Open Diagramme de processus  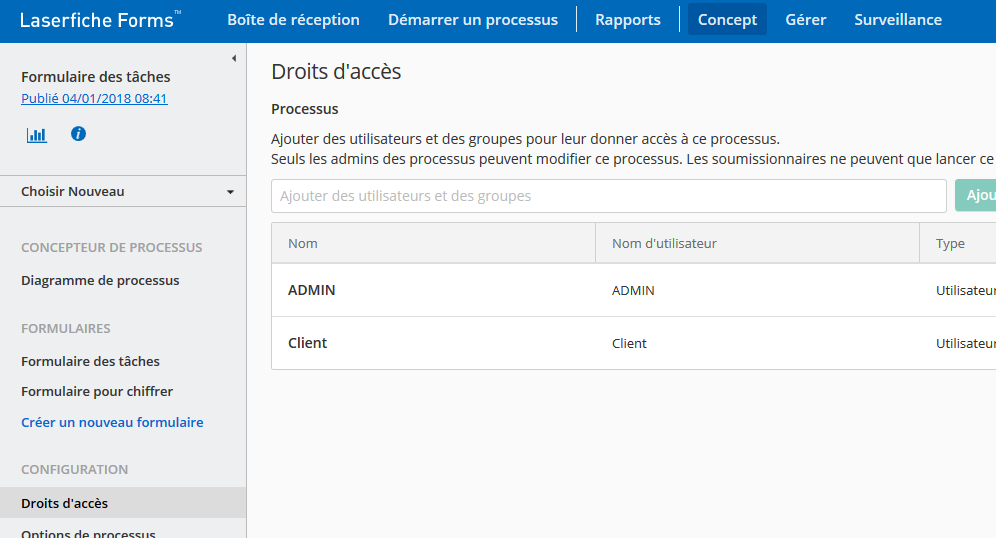point(100,280)
